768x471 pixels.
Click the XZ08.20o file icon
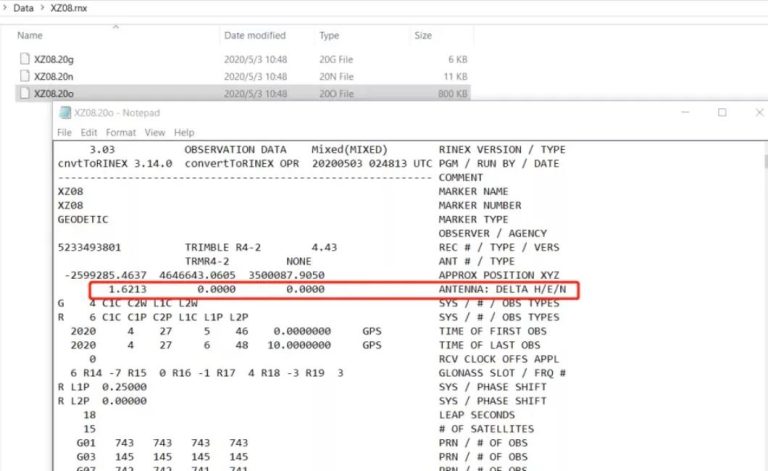click(25, 93)
